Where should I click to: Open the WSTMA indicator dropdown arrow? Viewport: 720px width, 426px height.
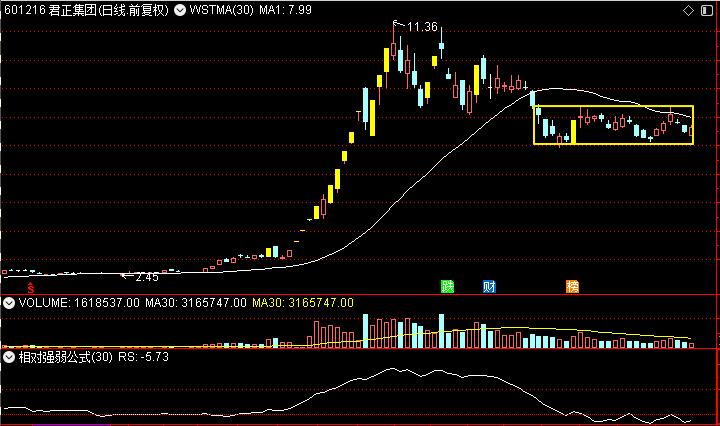point(180,10)
